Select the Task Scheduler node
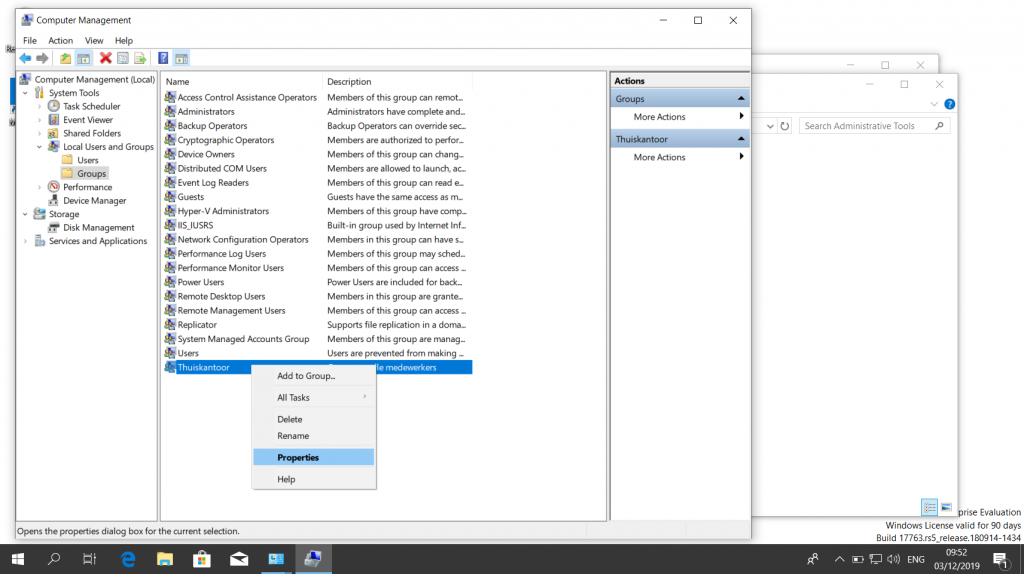 tap(91, 106)
